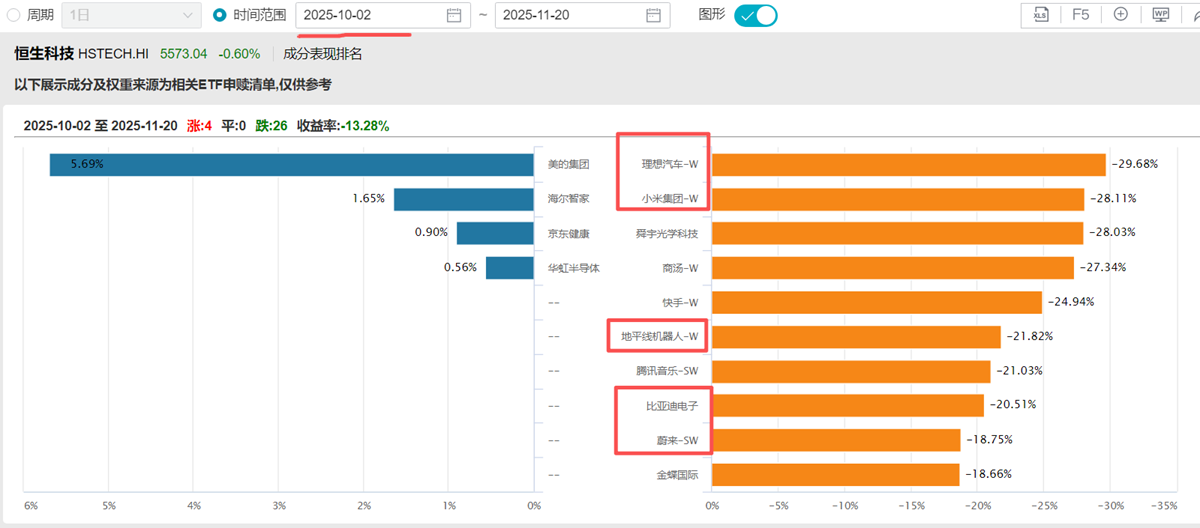The width and height of the screenshot is (1200, 528).
Task: Toggle the 图形 chart switch
Action: [755, 15]
